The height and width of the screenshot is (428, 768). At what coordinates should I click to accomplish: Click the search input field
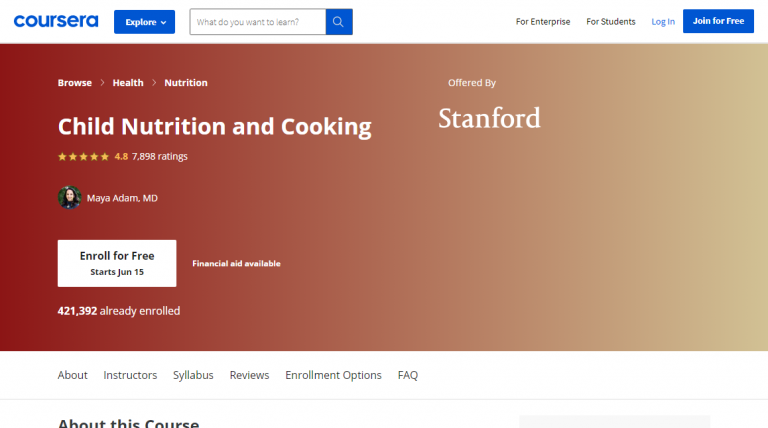258,22
